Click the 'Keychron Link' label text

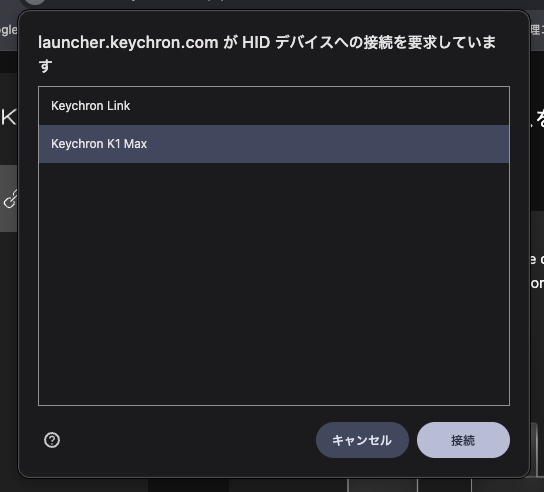click(91, 106)
